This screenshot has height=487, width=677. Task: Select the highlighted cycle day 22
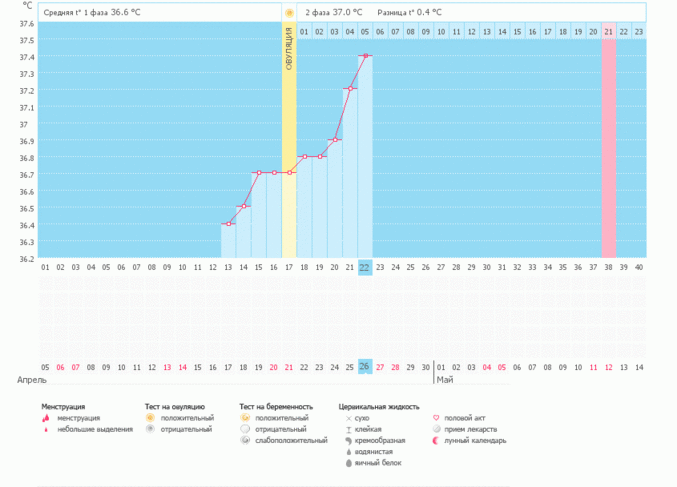365,267
